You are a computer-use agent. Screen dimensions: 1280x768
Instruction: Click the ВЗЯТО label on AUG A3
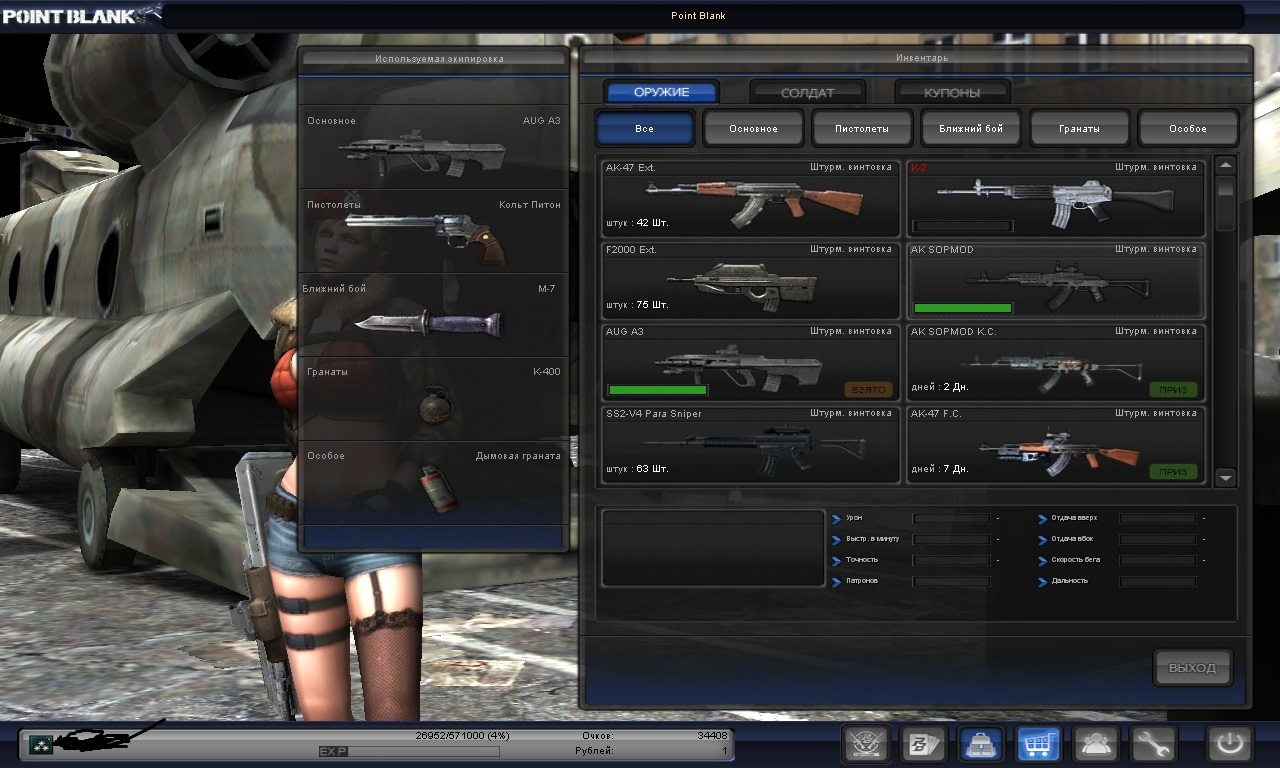868,389
